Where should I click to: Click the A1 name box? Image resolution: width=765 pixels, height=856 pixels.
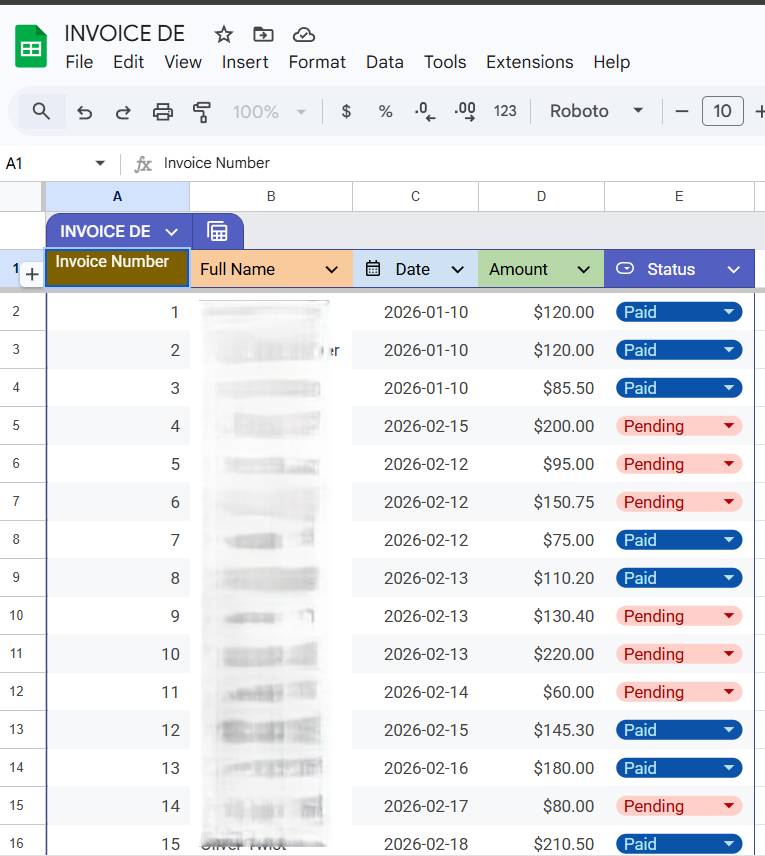pos(55,163)
